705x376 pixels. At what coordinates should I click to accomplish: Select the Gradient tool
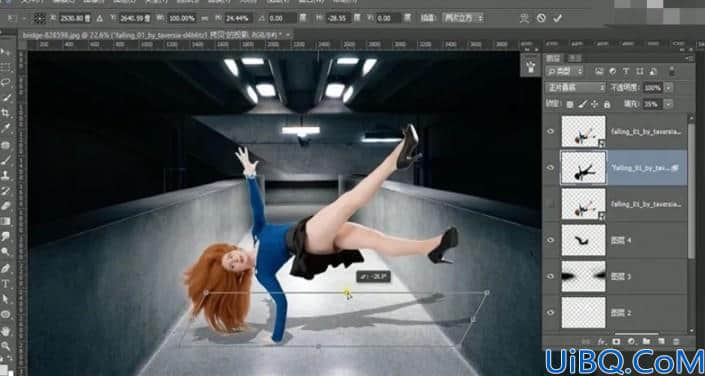[6, 221]
